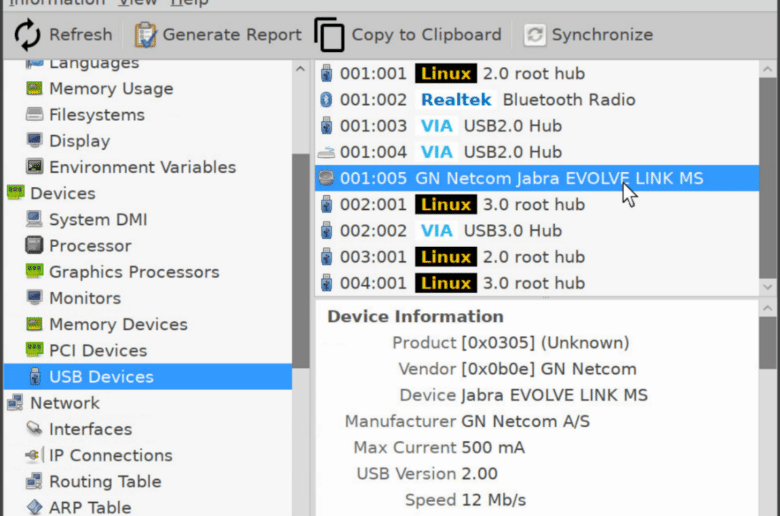
Task: Select PCI Devices in the sidebar
Action: tap(98, 350)
